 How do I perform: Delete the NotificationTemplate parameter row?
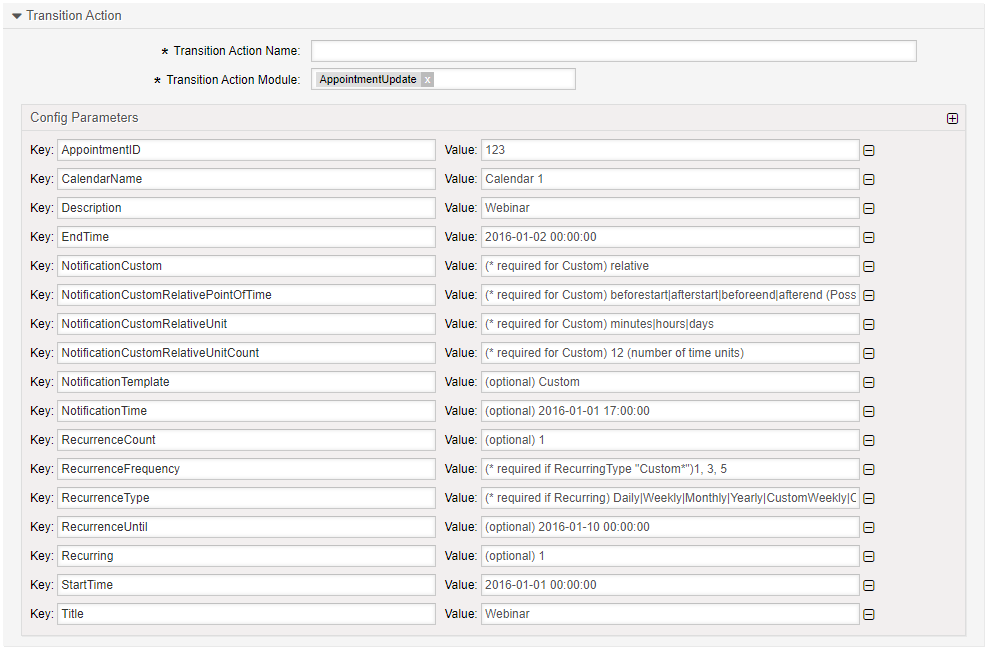pos(869,382)
